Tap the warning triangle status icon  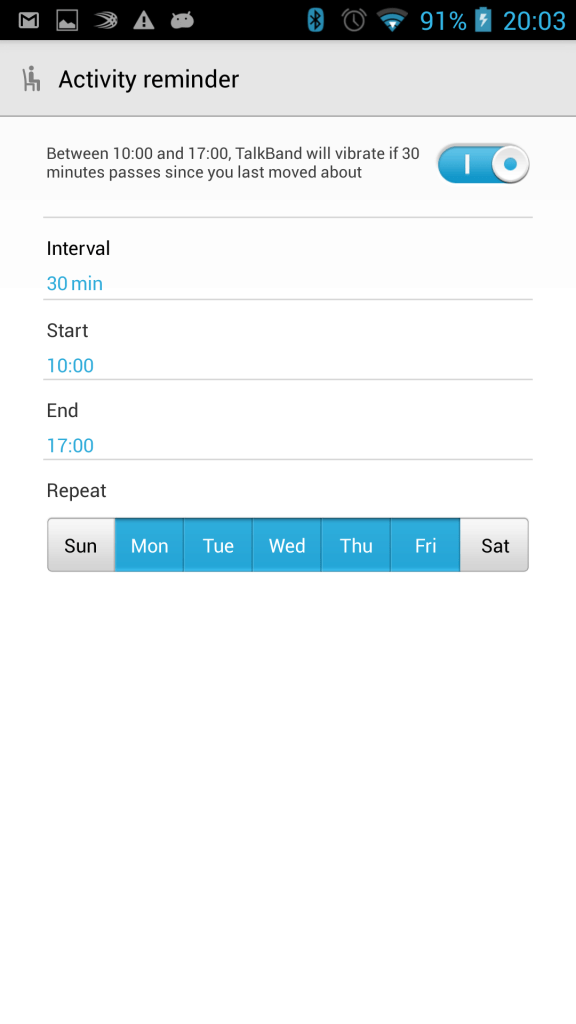[144, 20]
